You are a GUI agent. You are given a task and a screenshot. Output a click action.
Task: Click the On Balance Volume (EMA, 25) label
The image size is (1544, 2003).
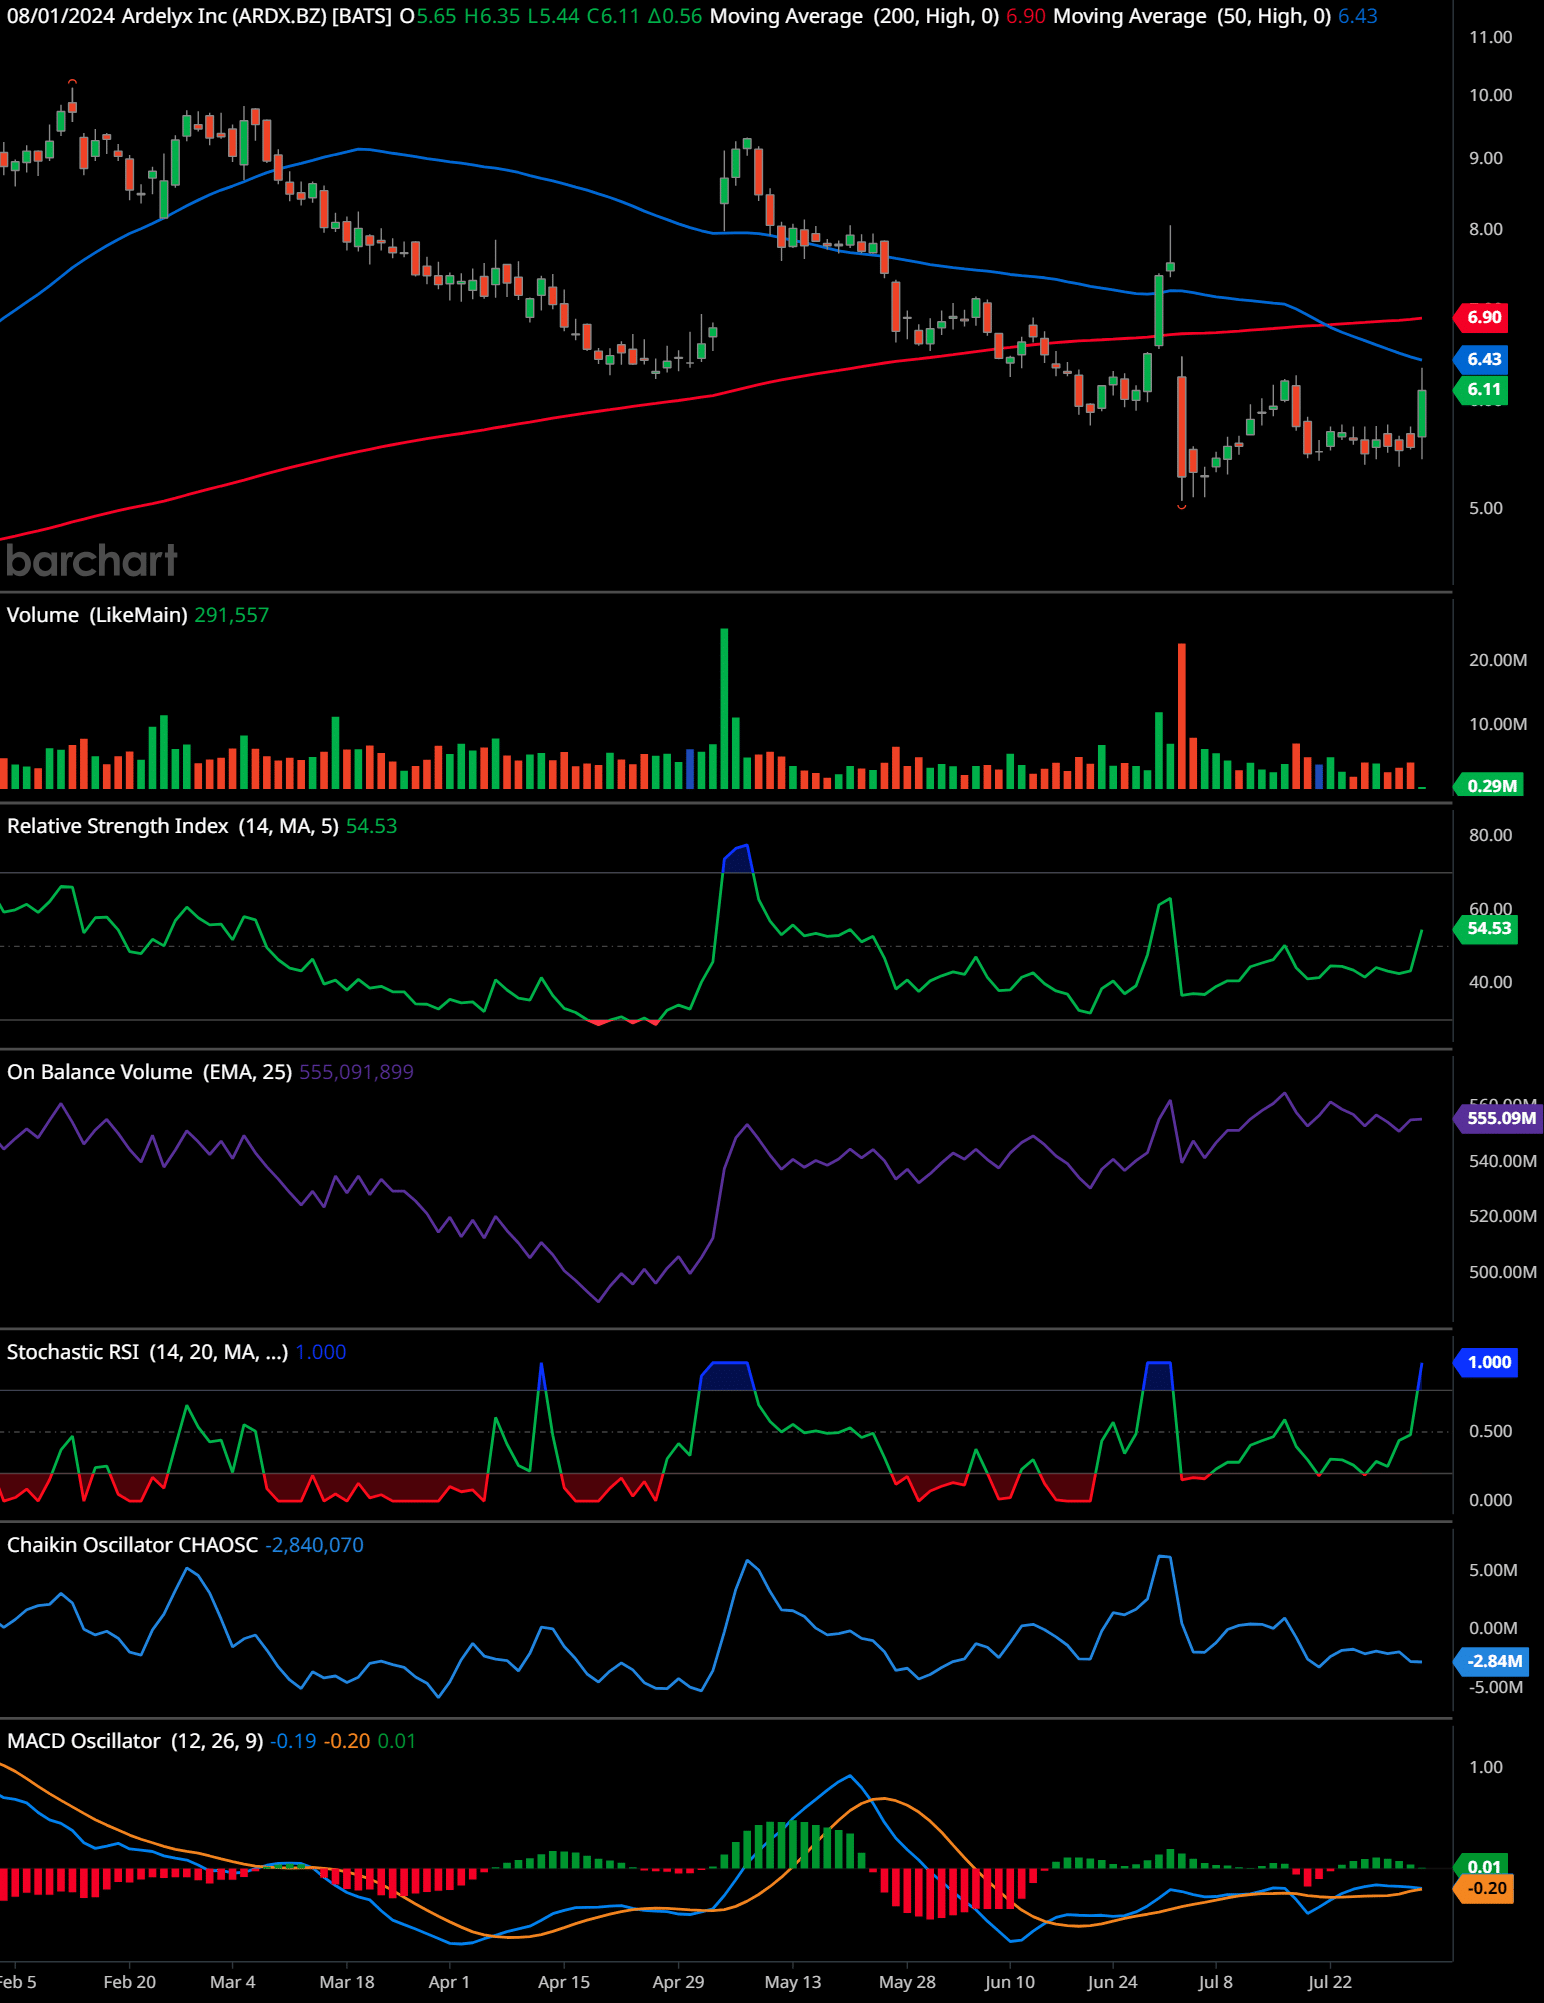tap(150, 1072)
